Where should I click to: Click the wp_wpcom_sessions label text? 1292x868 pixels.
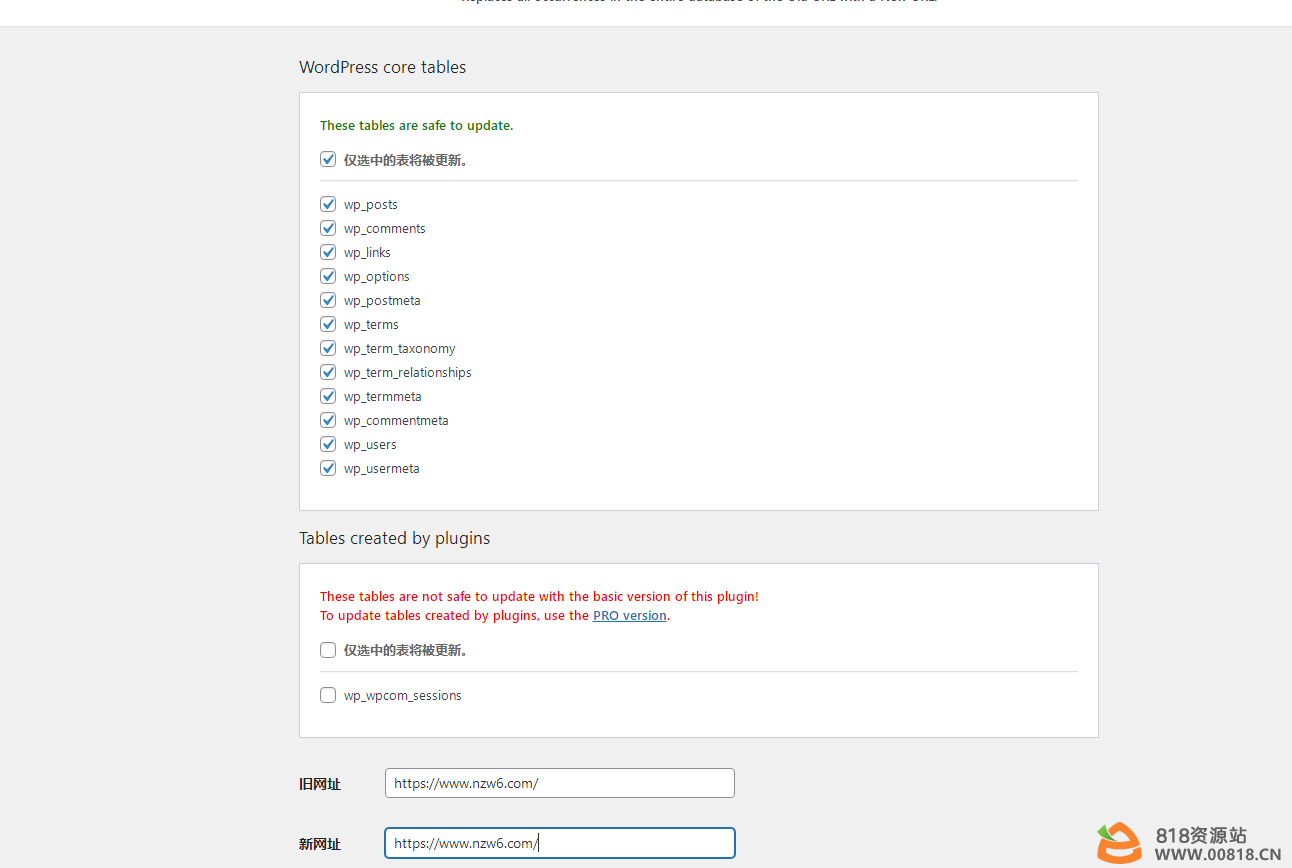(x=403, y=696)
